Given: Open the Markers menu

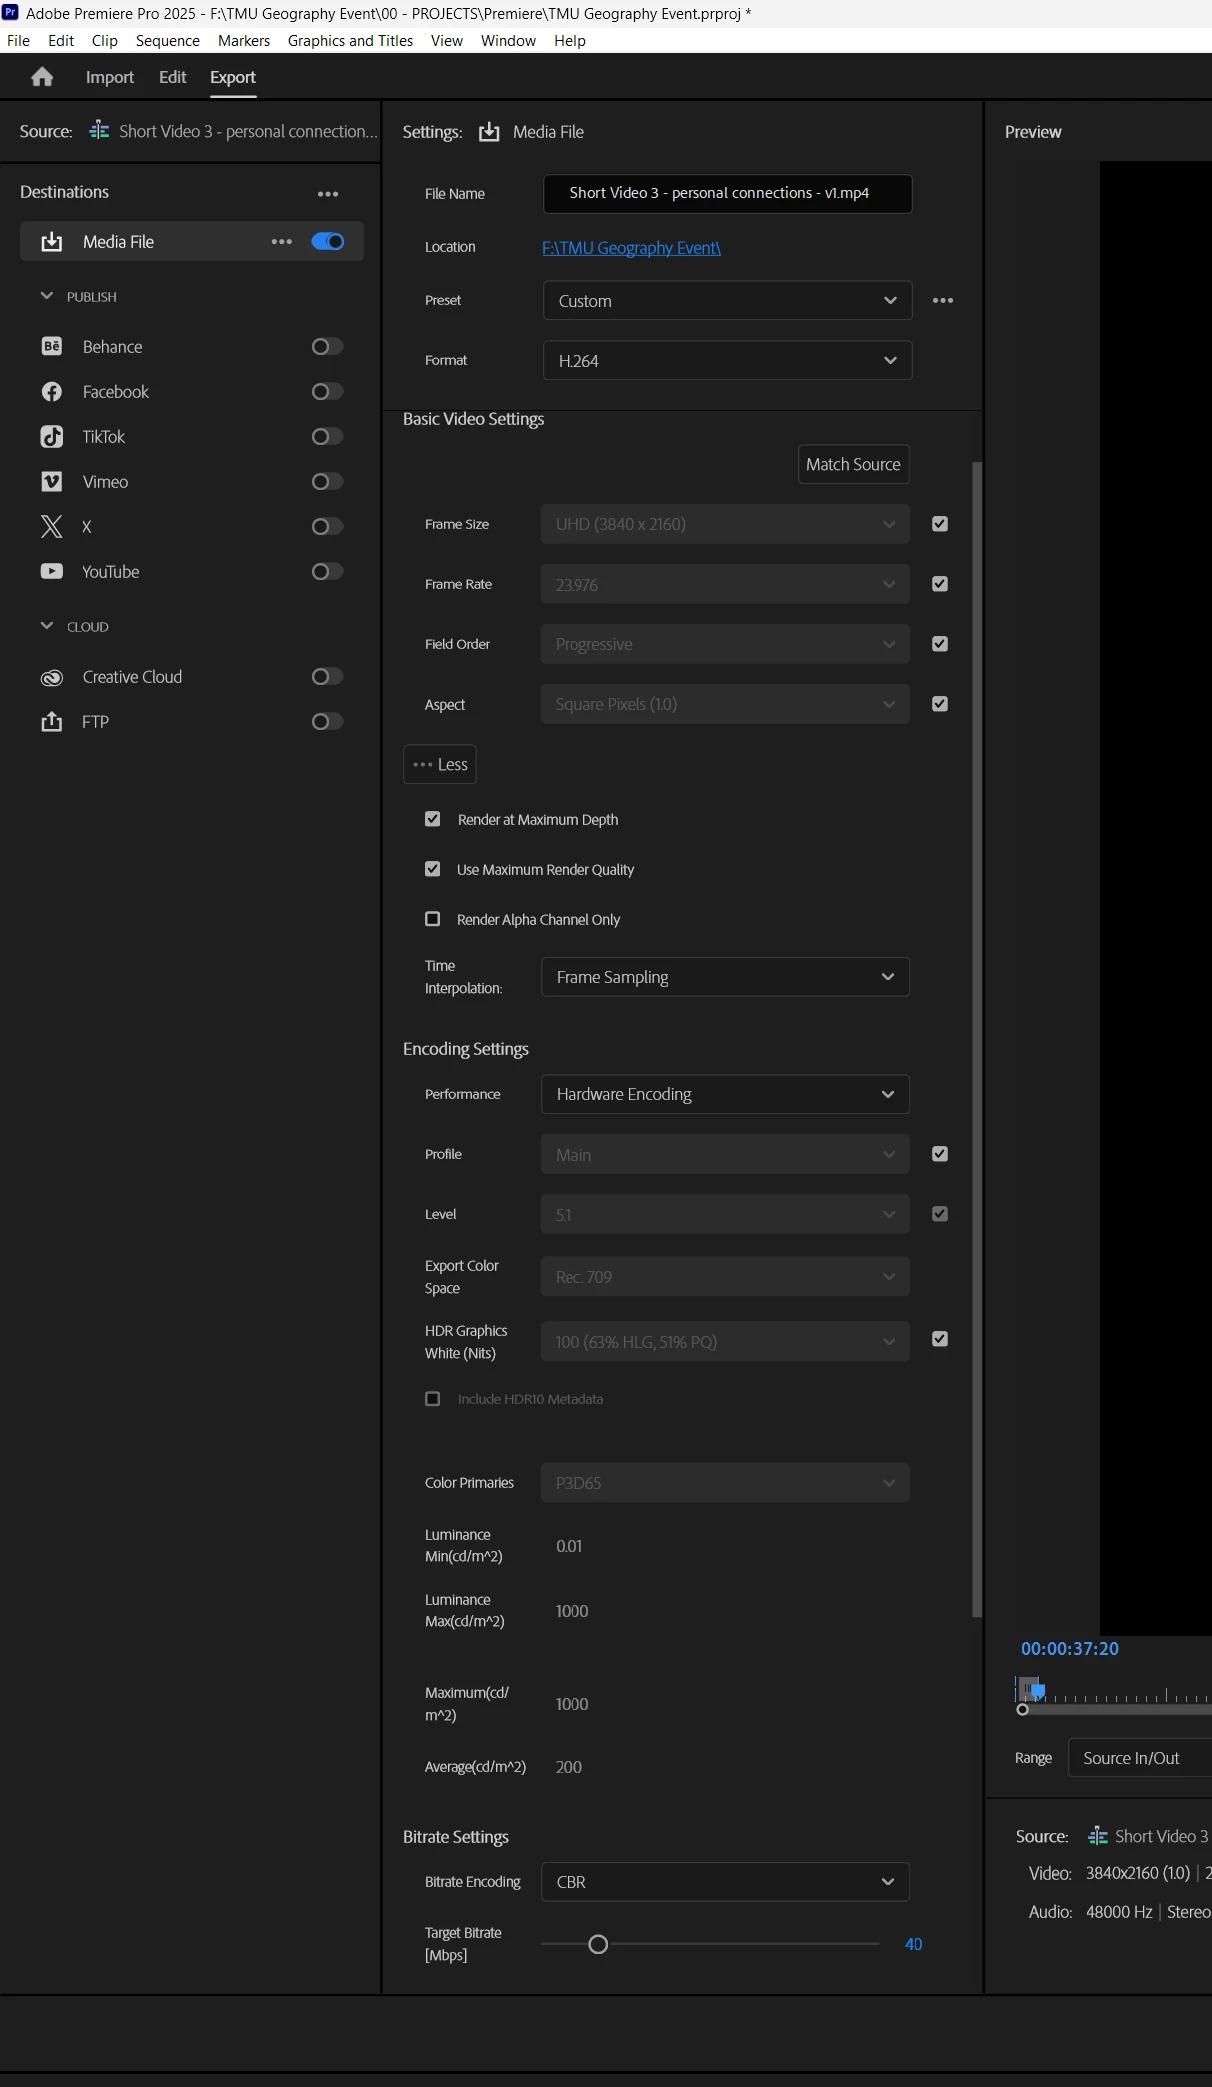Looking at the screenshot, I should coord(244,40).
